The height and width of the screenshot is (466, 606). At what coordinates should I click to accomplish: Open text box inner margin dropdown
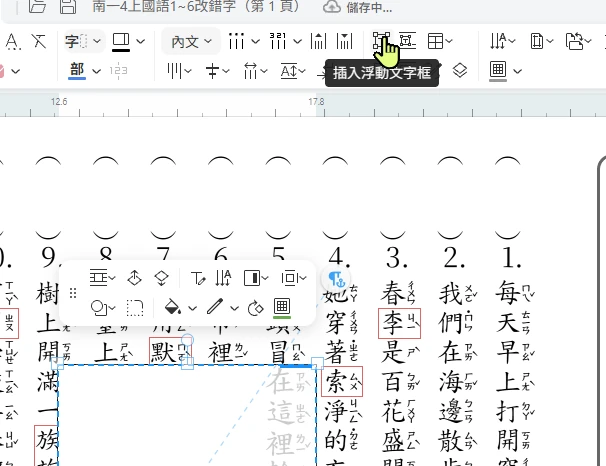(294, 278)
